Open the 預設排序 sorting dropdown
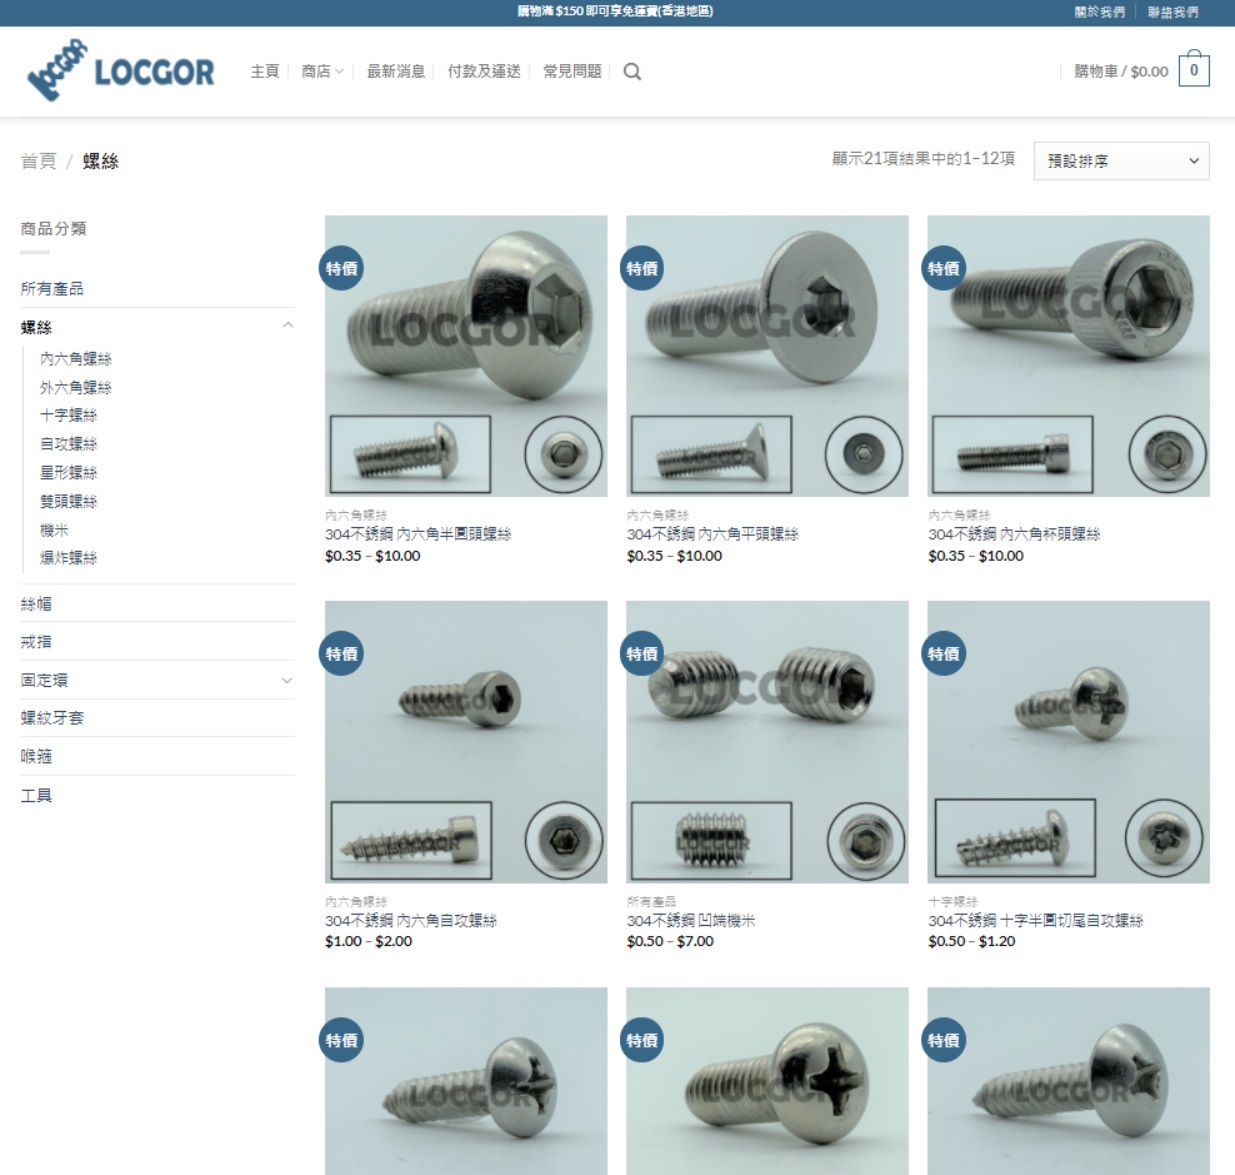Image resolution: width=1235 pixels, height=1175 pixels. [x=1121, y=161]
